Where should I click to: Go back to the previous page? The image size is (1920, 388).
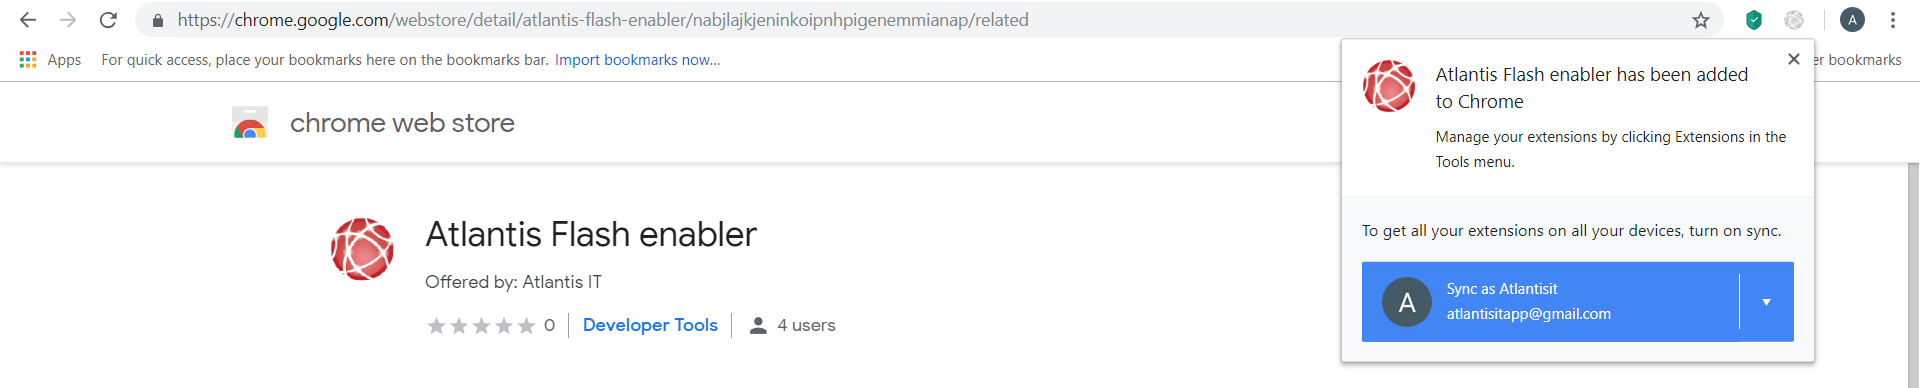(x=28, y=20)
